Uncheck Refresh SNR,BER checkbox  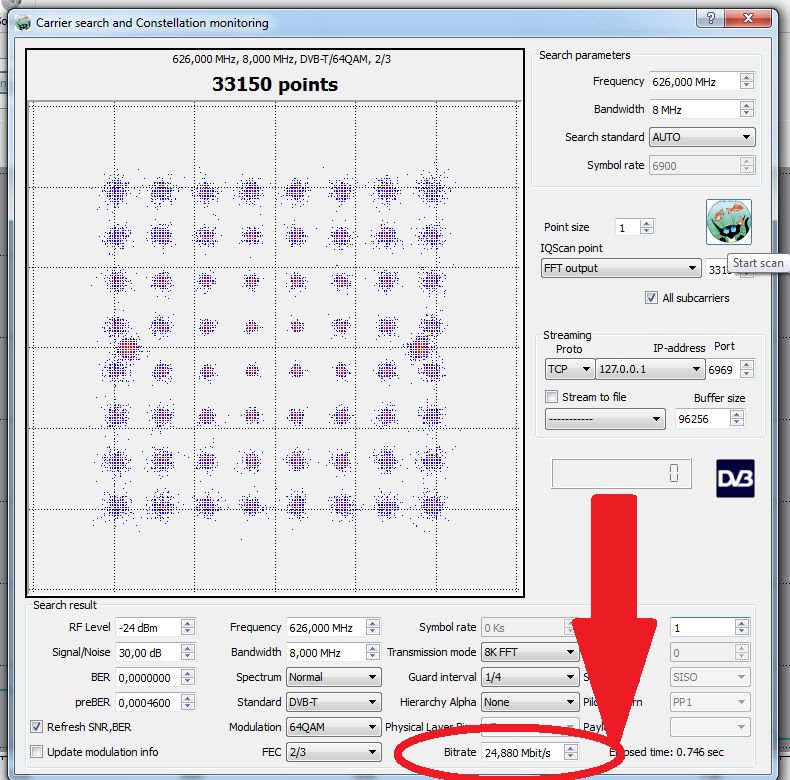(36, 727)
